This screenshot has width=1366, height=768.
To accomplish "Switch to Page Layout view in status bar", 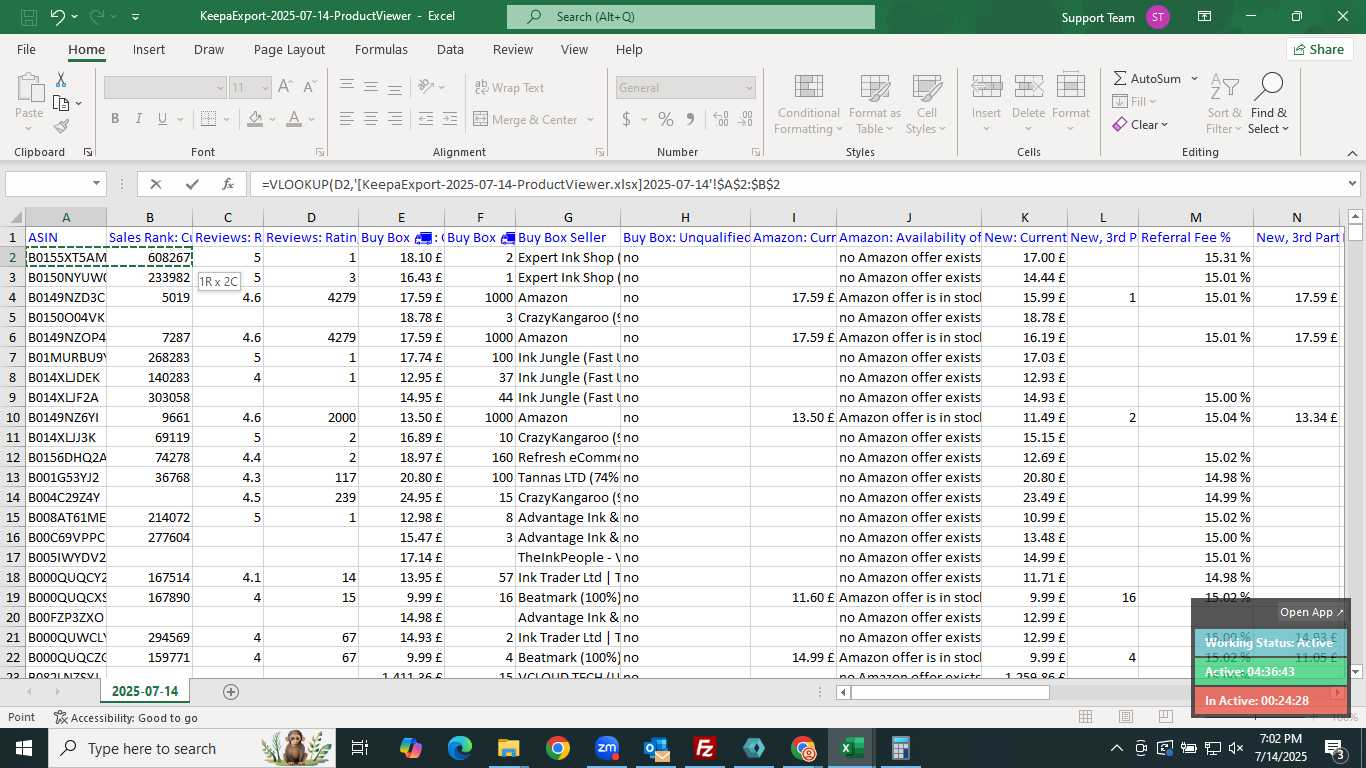I will (x=1125, y=717).
